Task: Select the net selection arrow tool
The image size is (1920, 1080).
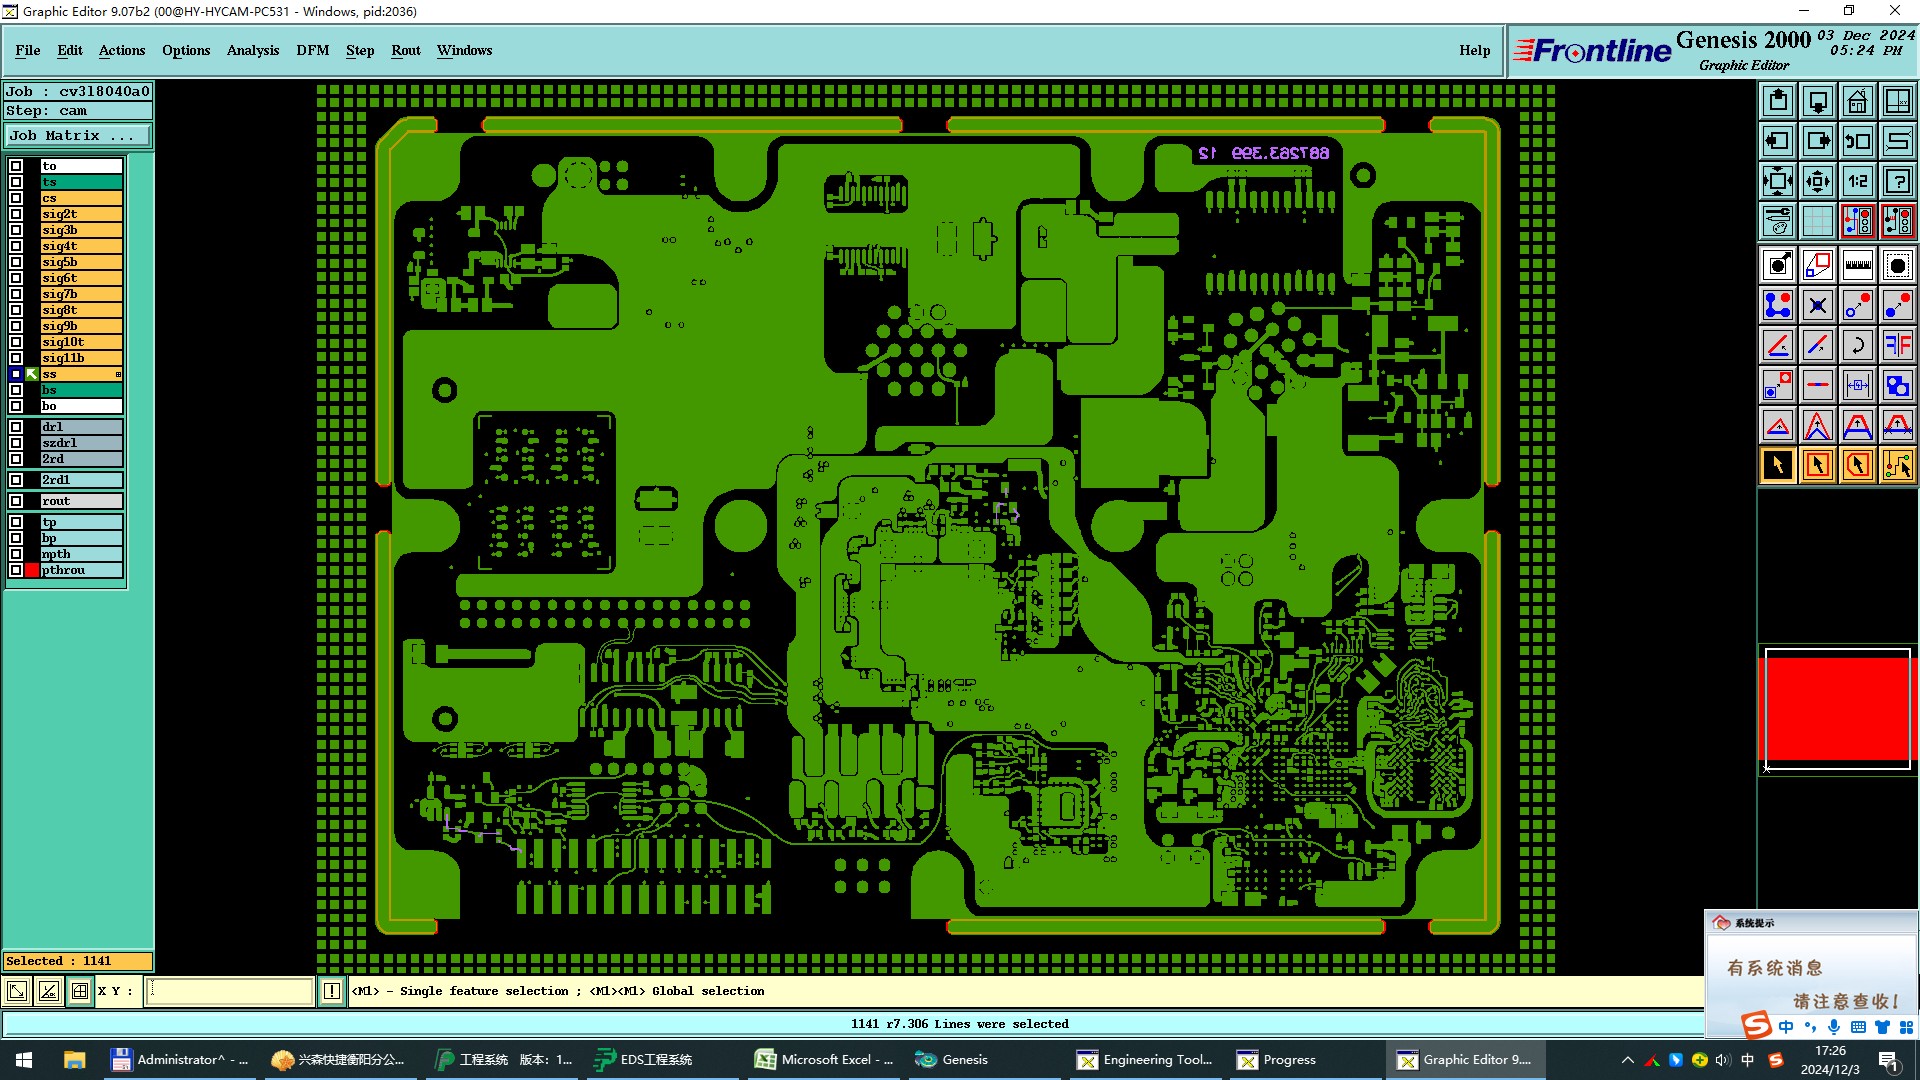Action: coord(1897,465)
